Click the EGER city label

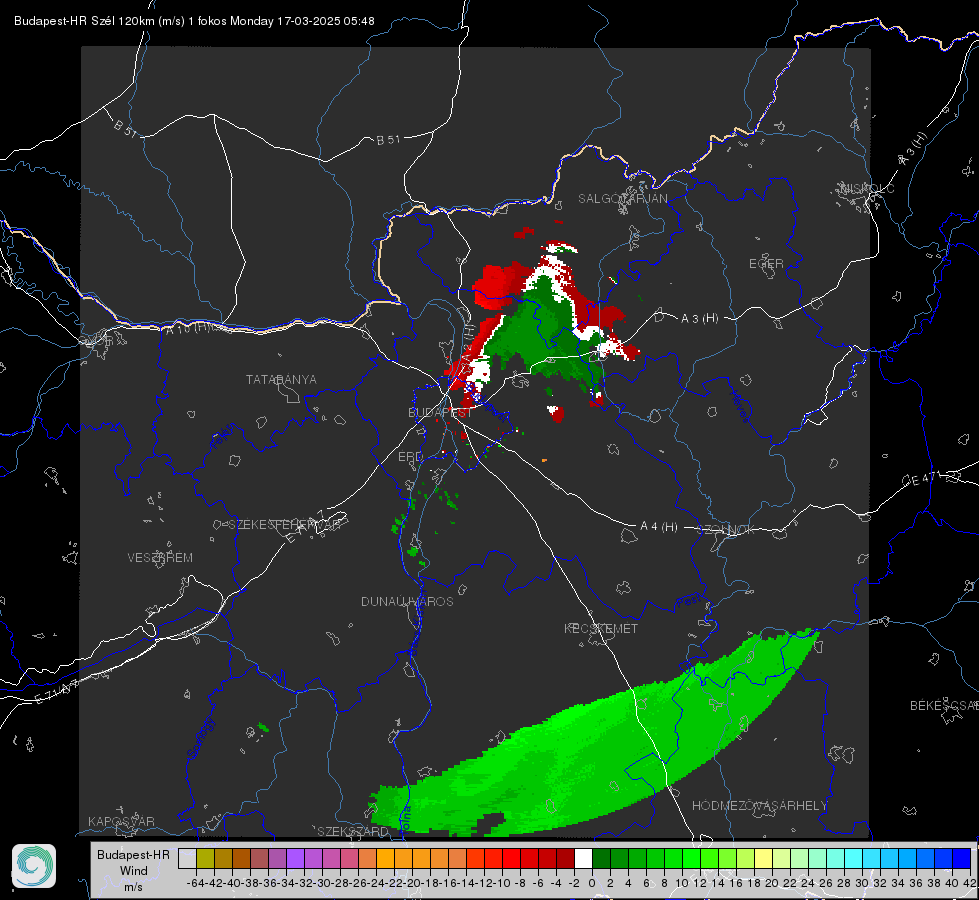coord(766,264)
